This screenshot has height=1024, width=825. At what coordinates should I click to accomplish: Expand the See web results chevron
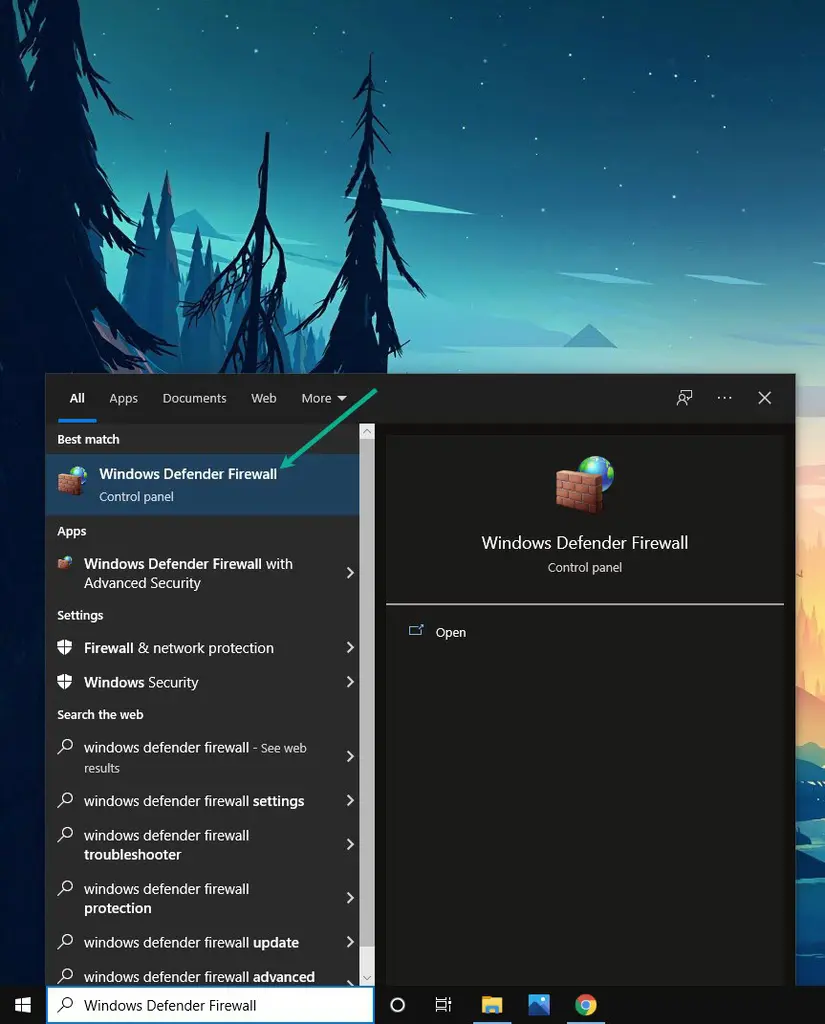(x=350, y=756)
